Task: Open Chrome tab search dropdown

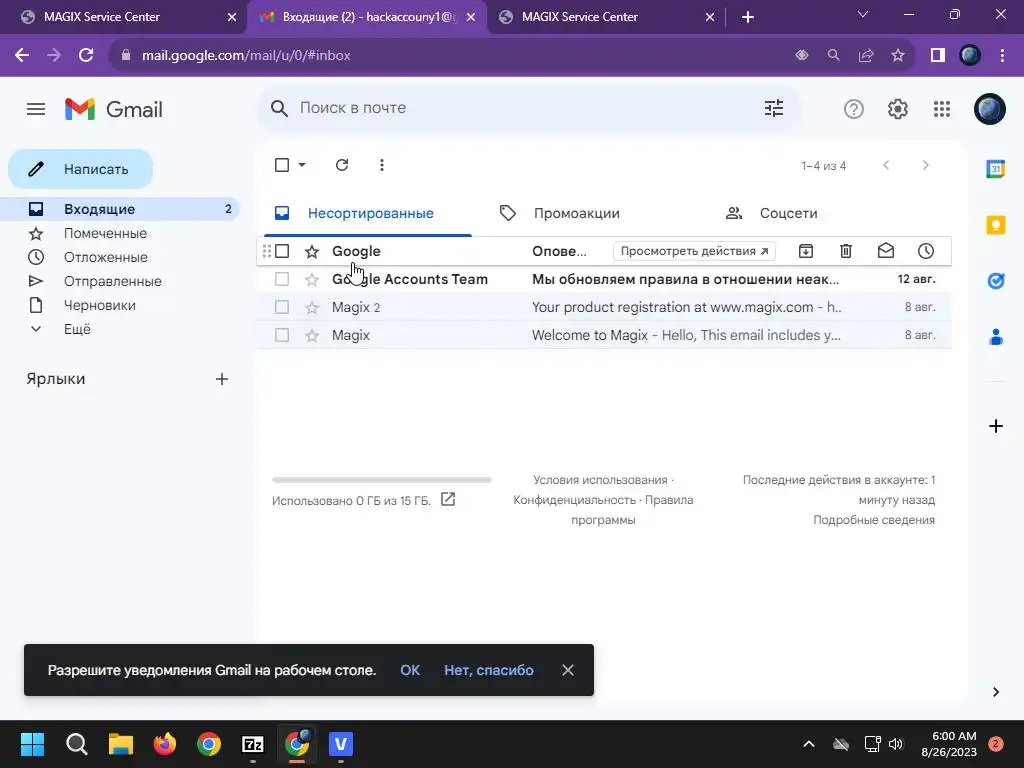Action: coord(863,14)
